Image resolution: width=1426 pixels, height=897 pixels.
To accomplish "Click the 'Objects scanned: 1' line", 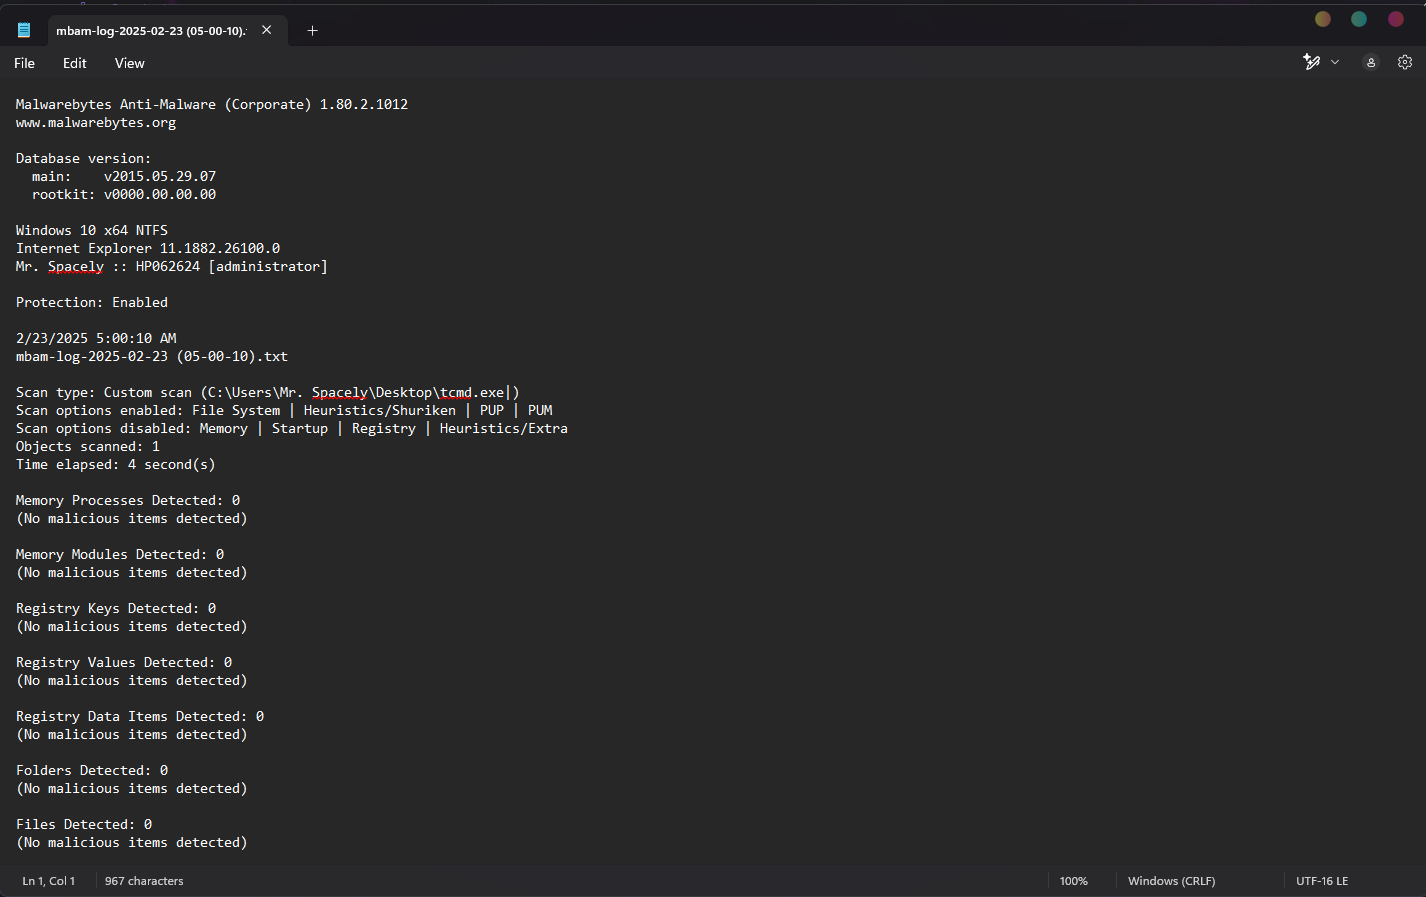I will [x=88, y=446].
